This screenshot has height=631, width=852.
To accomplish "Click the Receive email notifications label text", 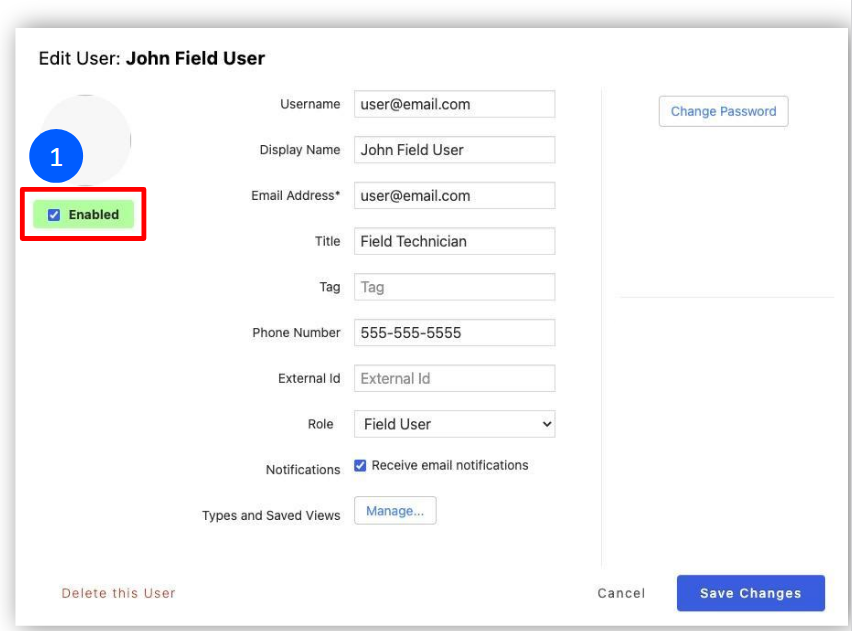I will [x=450, y=465].
